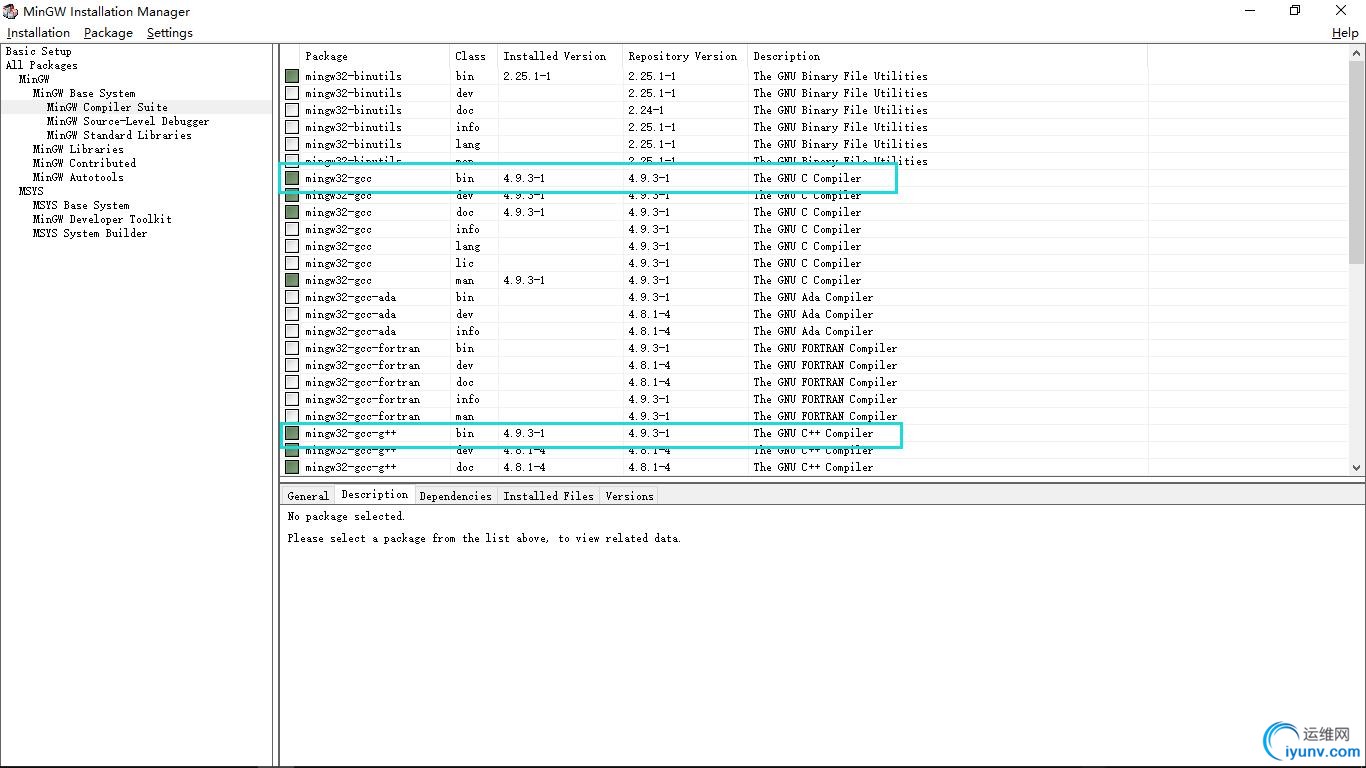Sort by the Package column header
This screenshot has width=1366, height=768.
[x=374, y=56]
